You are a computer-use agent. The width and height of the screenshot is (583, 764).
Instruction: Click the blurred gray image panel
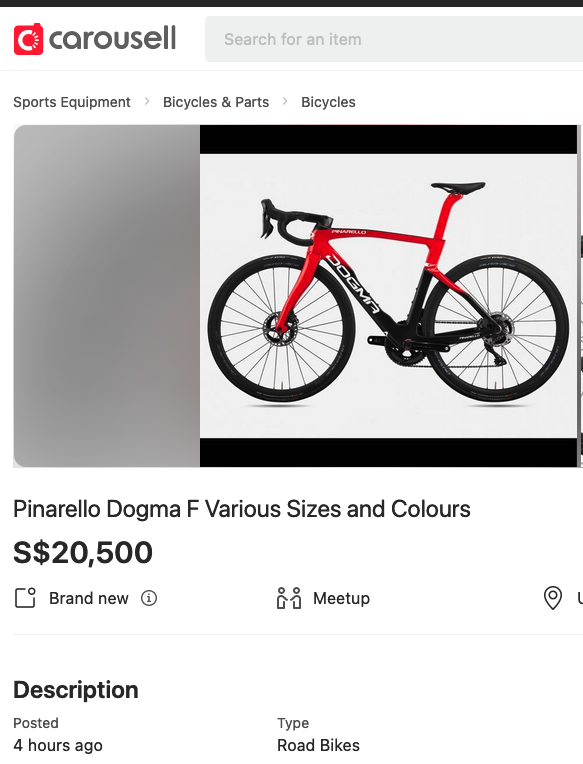tap(107, 296)
